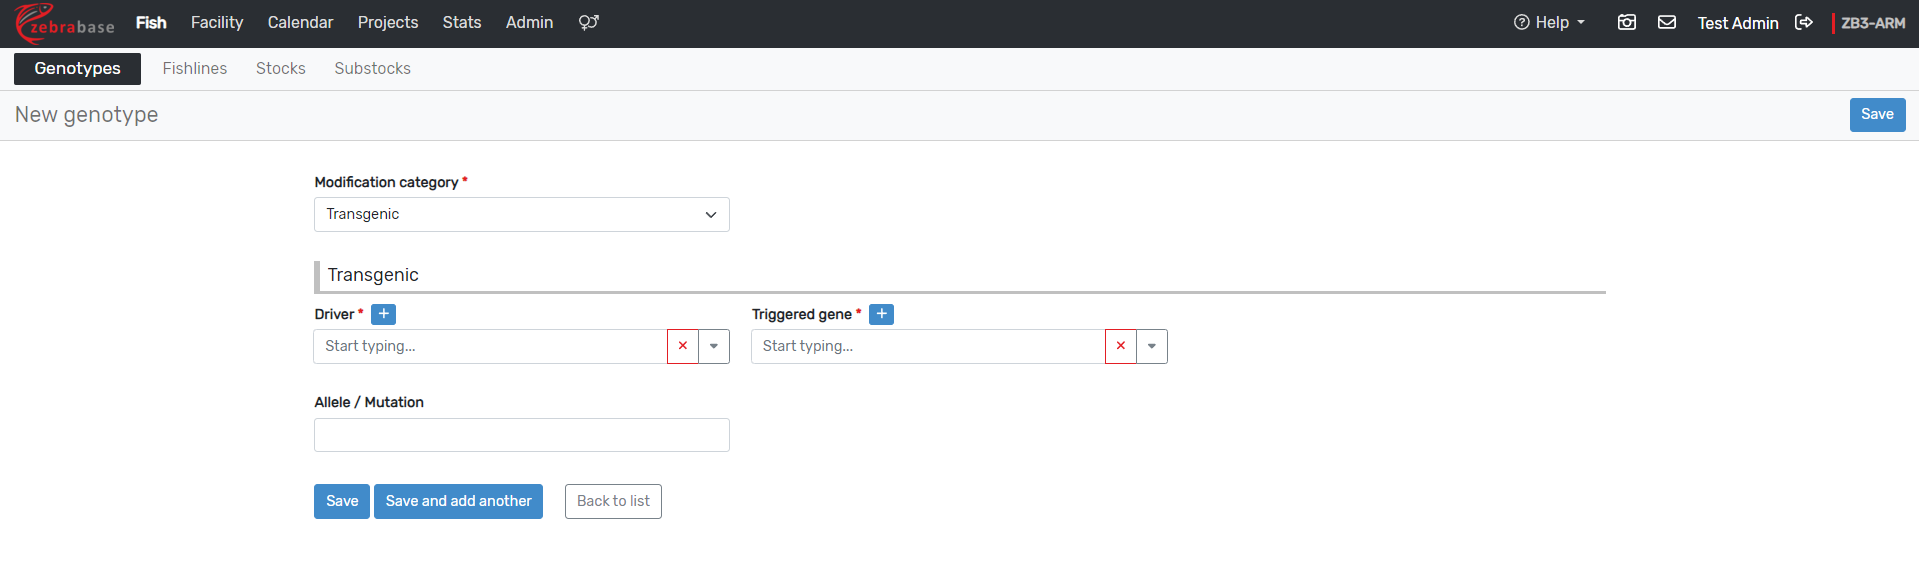Click the Allele / Mutation text field

point(521,435)
